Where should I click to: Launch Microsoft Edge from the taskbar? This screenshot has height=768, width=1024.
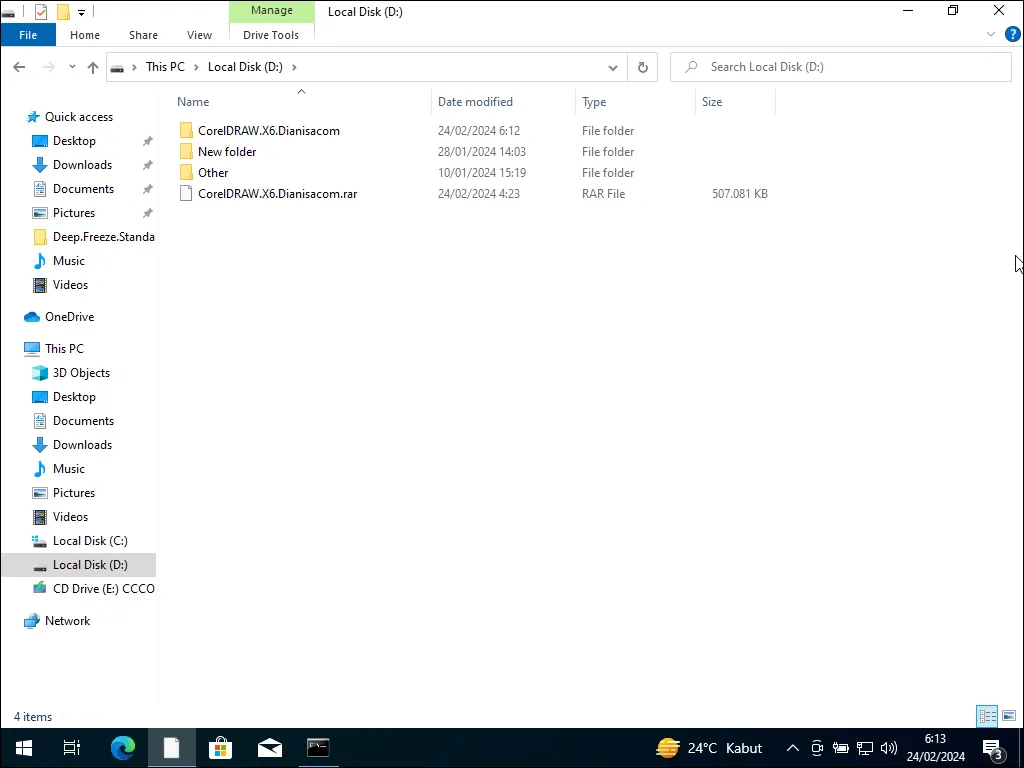122,747
